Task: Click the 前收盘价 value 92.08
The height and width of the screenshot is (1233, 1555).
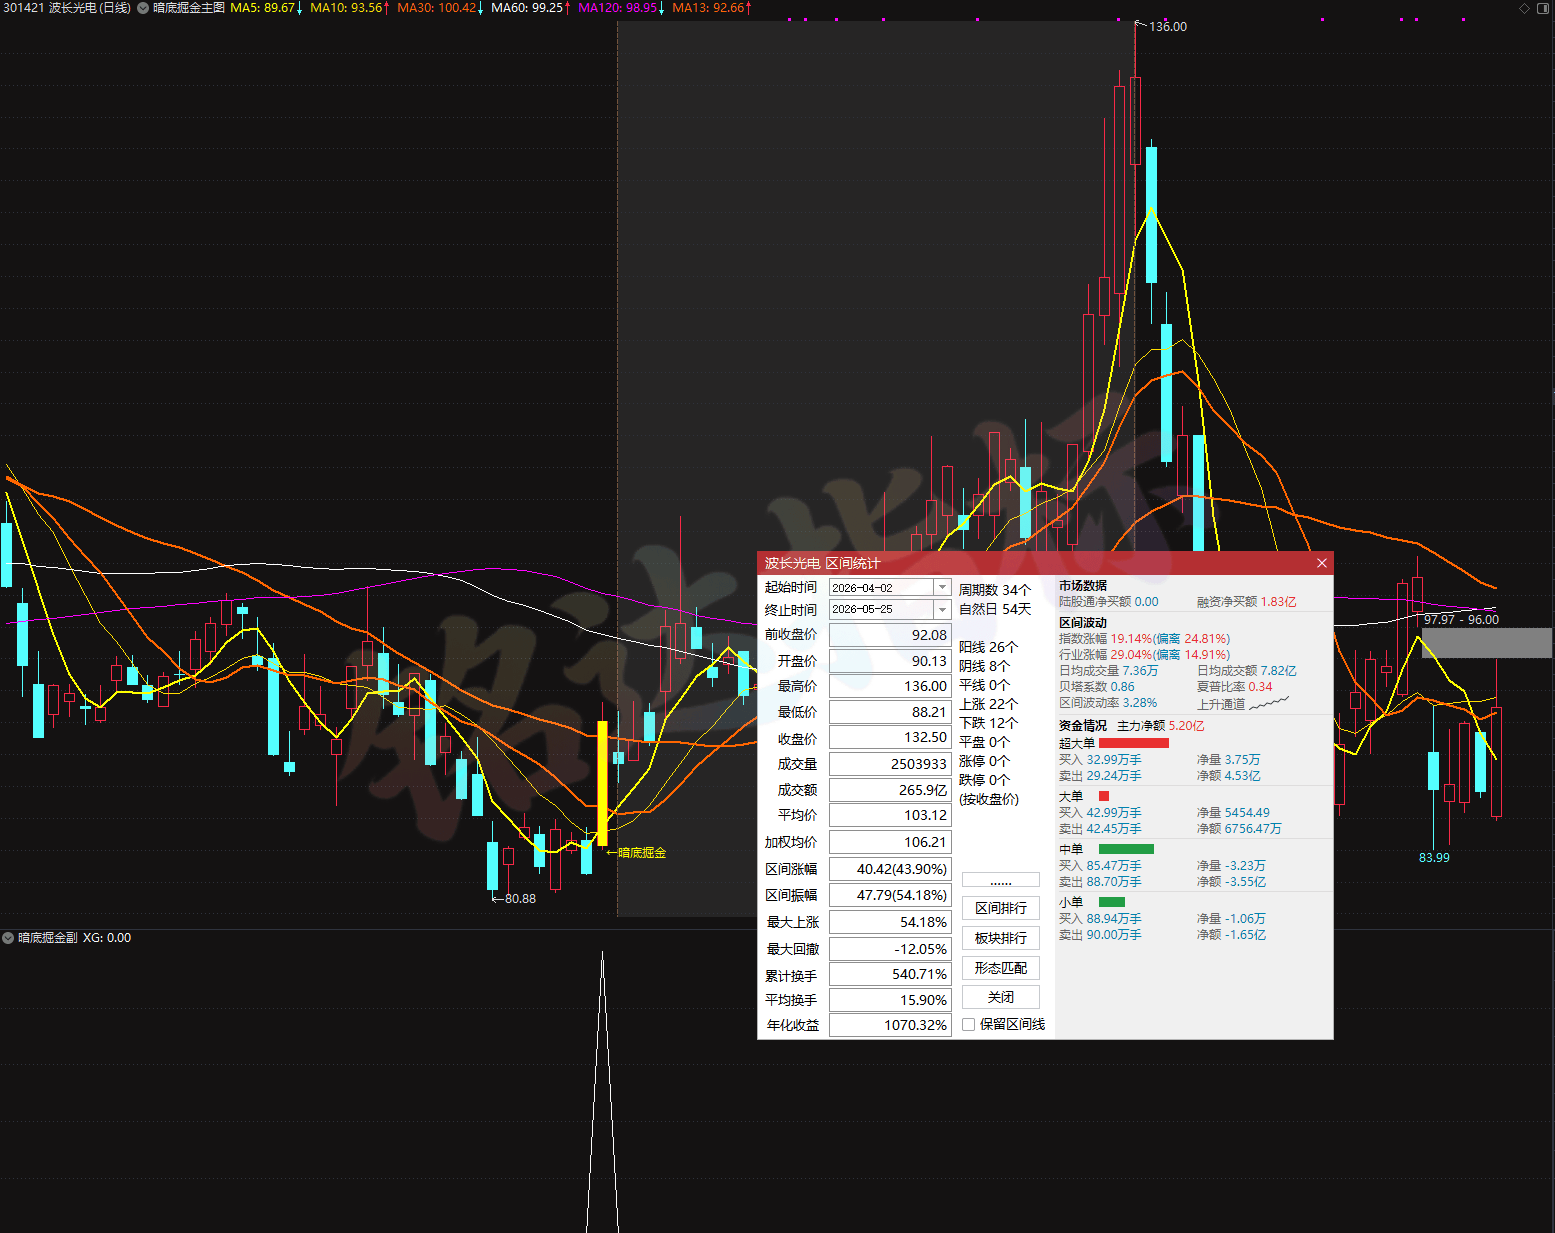Action: tap(890, 635)
